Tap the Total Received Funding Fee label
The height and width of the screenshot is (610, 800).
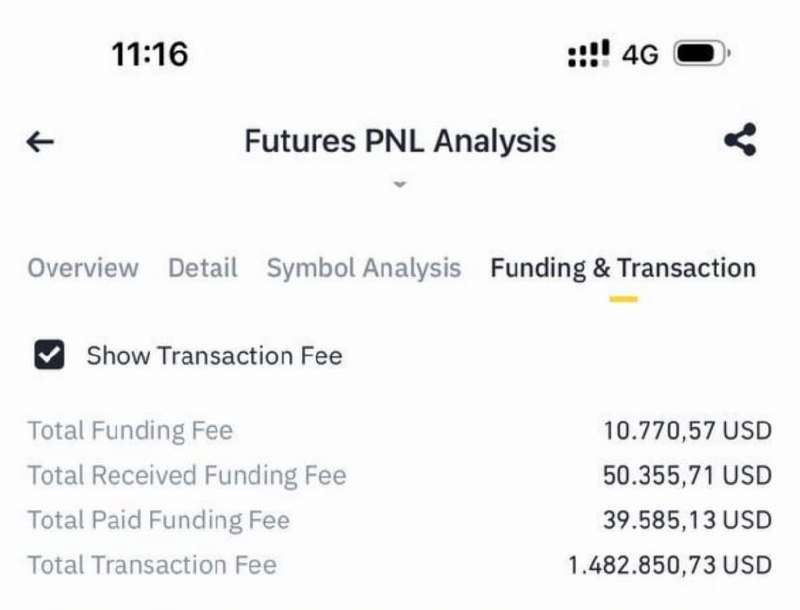(x=186, y=475)
